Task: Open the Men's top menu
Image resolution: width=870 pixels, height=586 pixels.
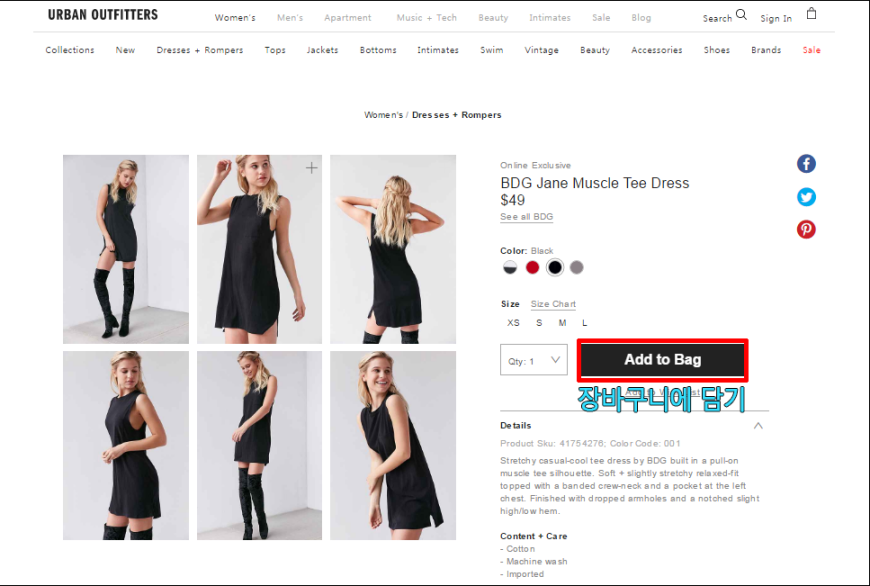Action: tap(290, 18)
